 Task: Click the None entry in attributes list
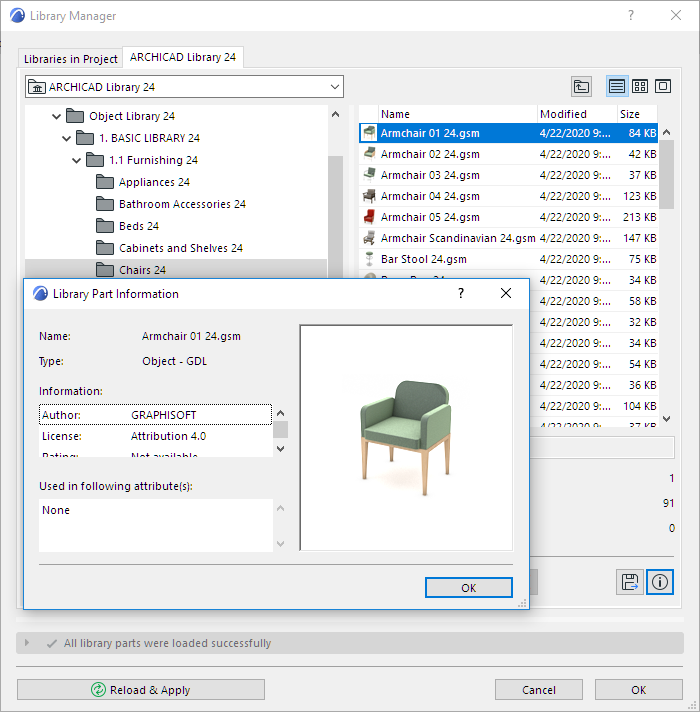click(56, 510)
